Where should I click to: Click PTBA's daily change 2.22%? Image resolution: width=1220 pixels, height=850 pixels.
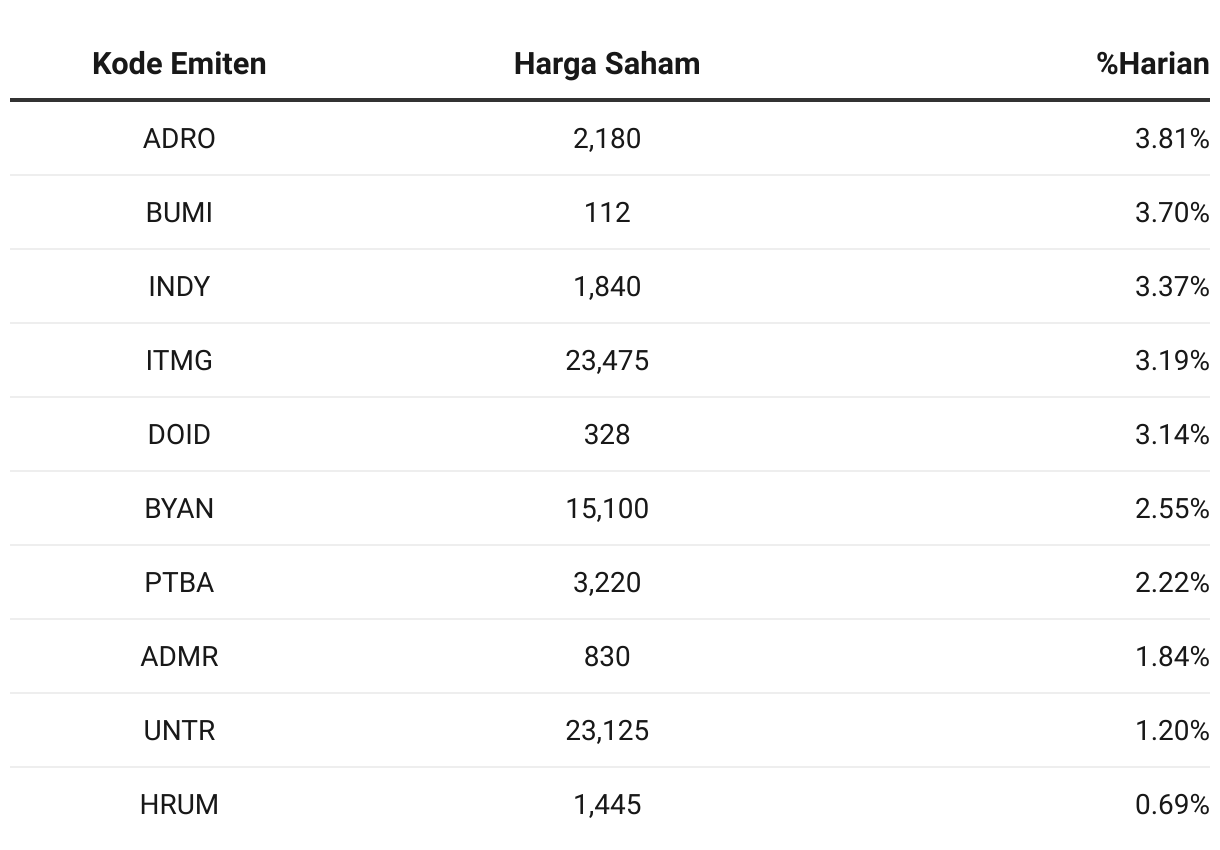click(x=1172, y=582)
